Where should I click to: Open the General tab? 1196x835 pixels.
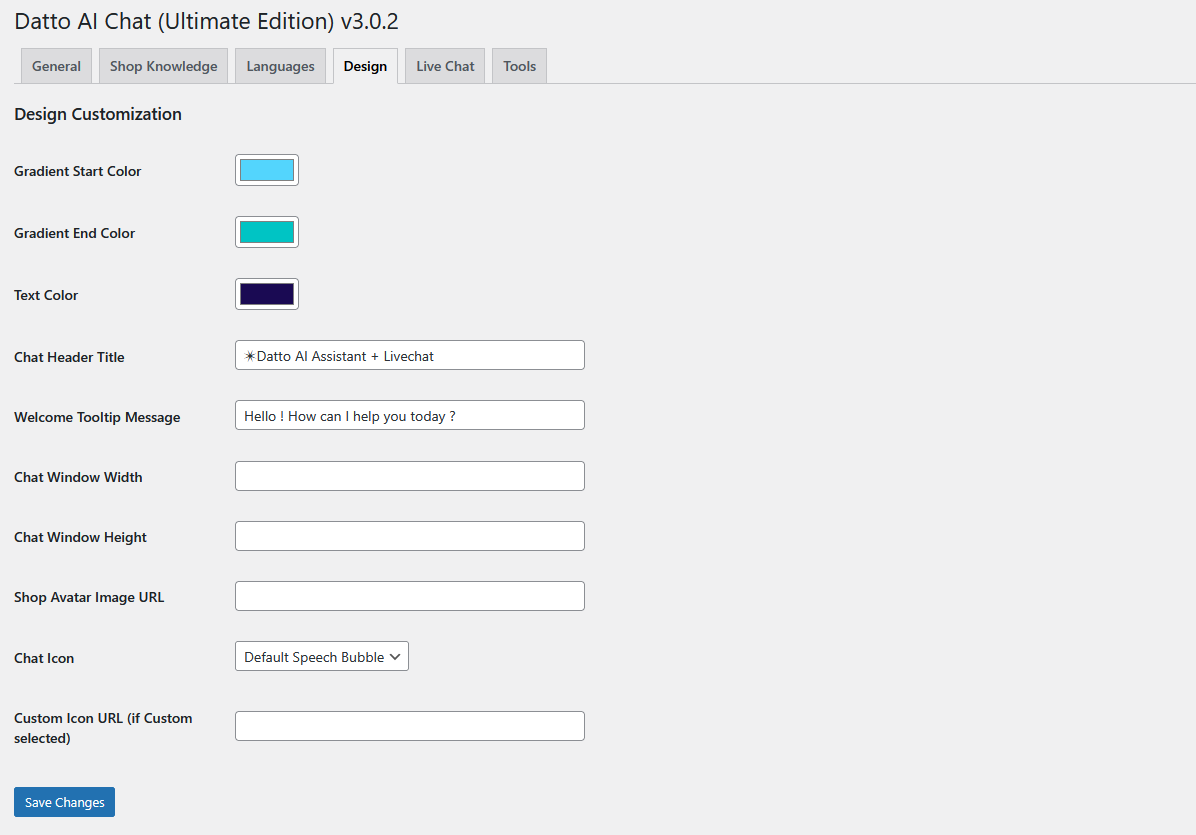point(56,66)
